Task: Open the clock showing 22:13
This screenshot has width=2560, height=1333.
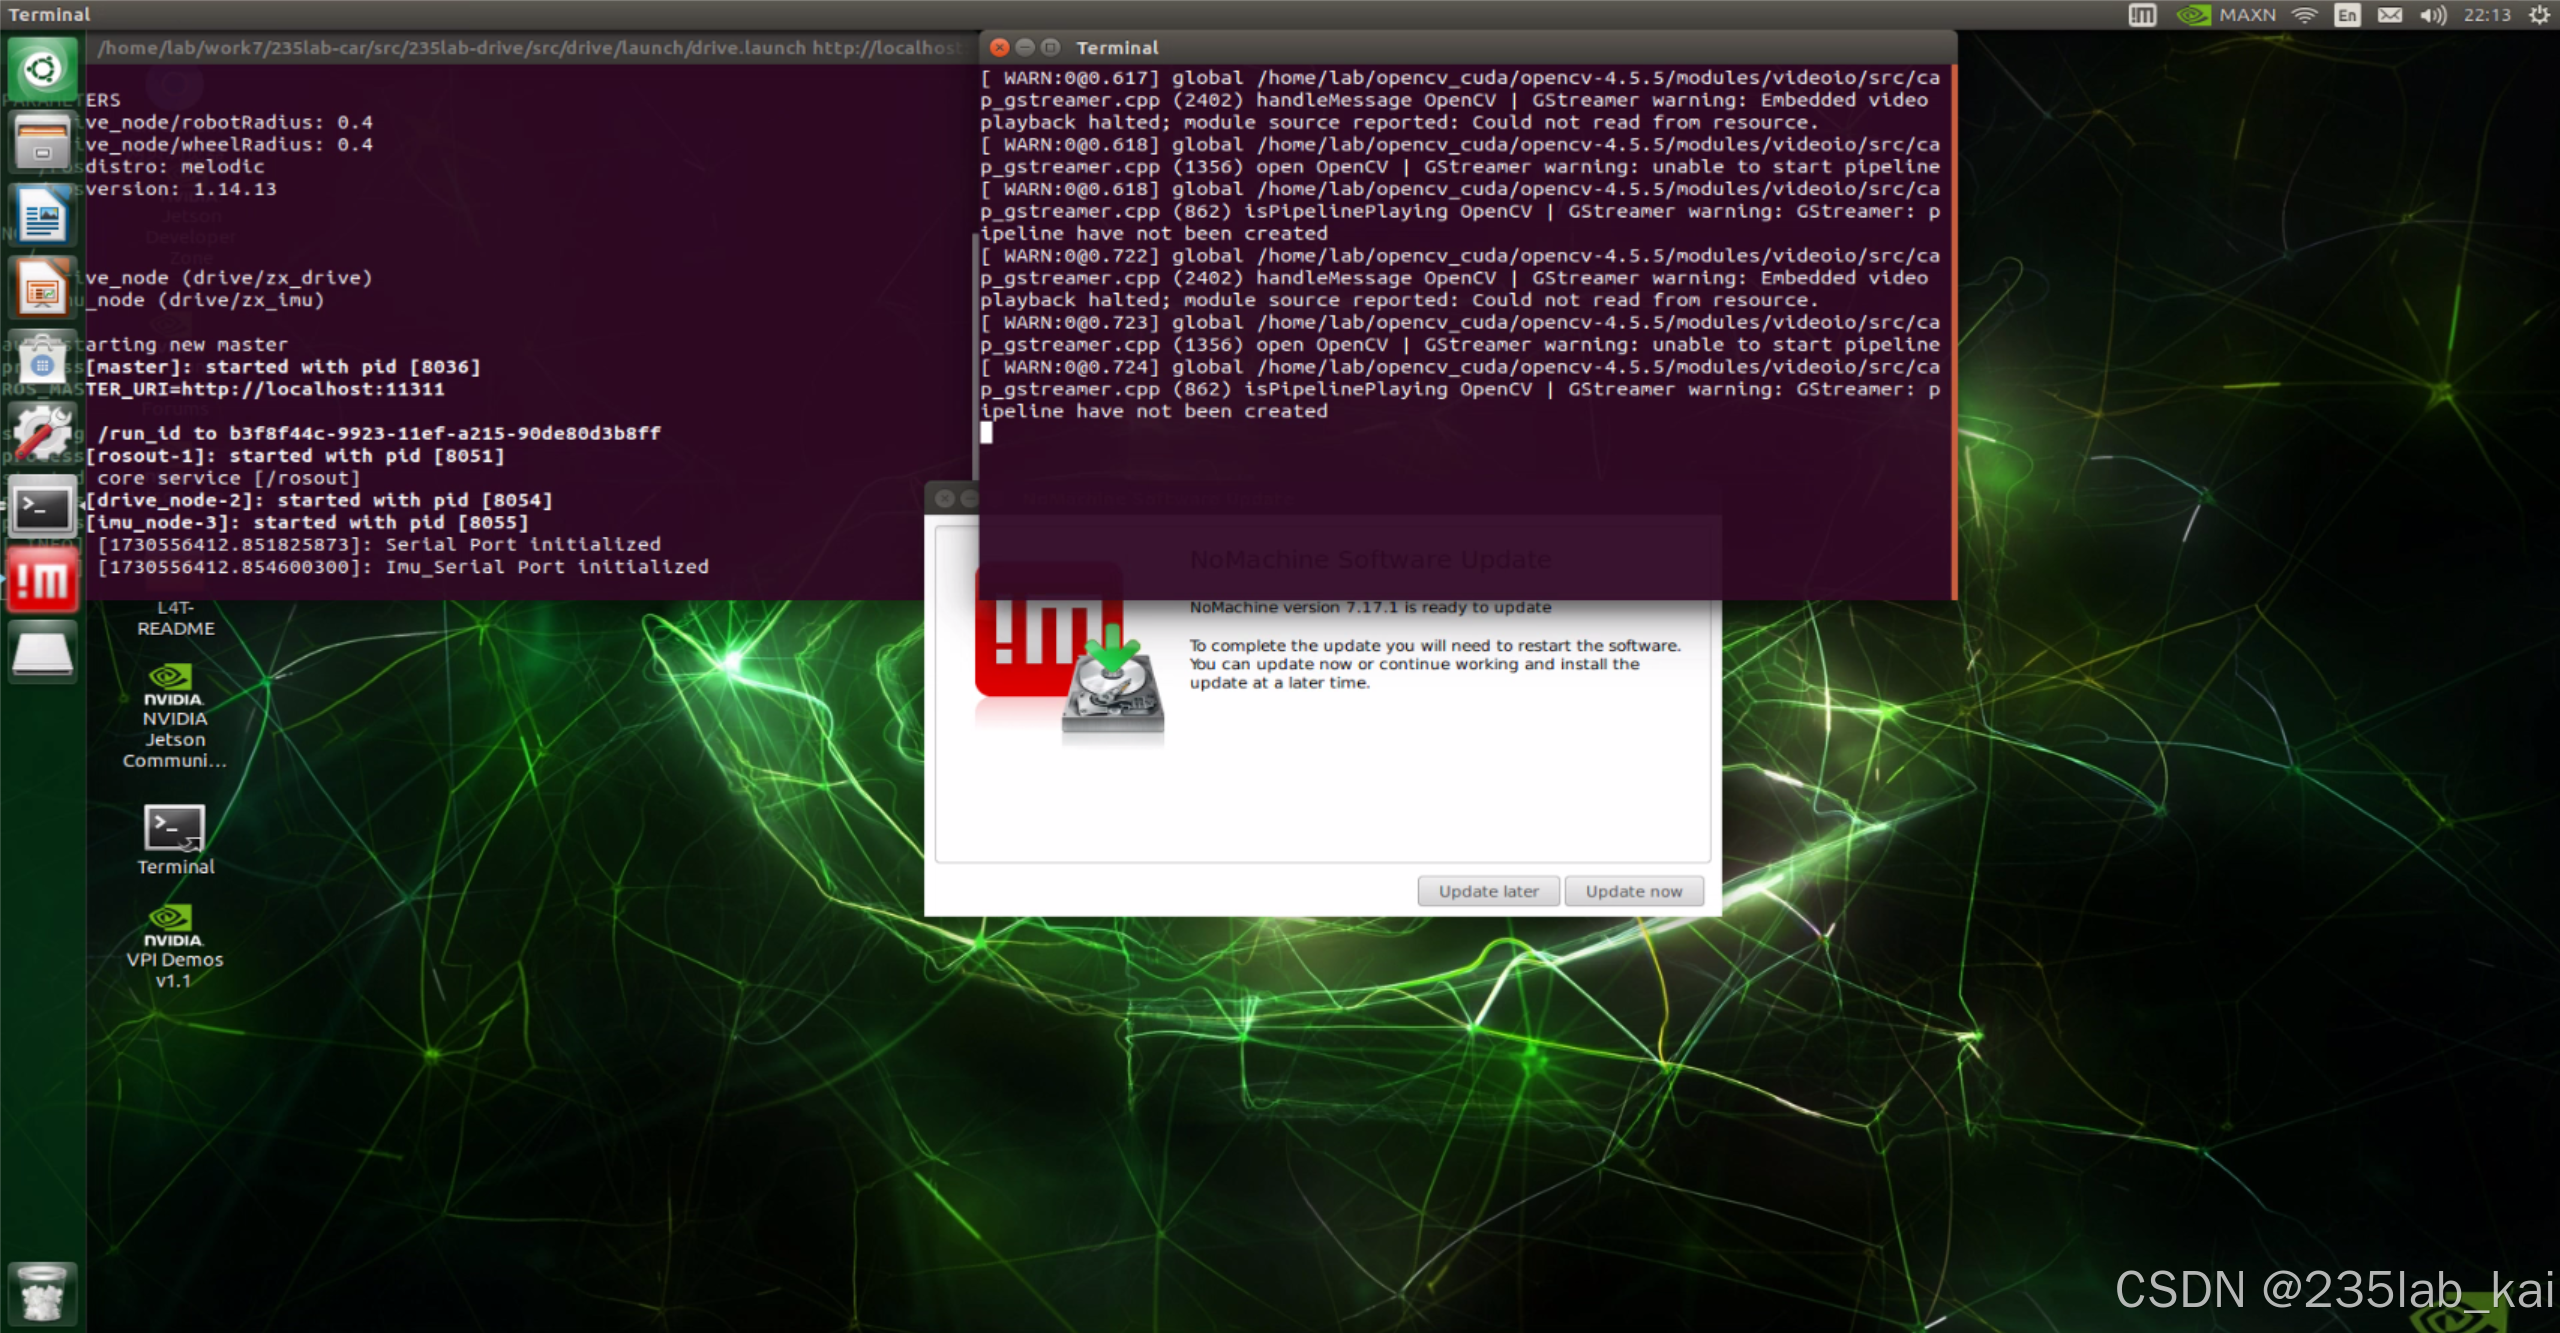Action: click(x=2487, y=15)
